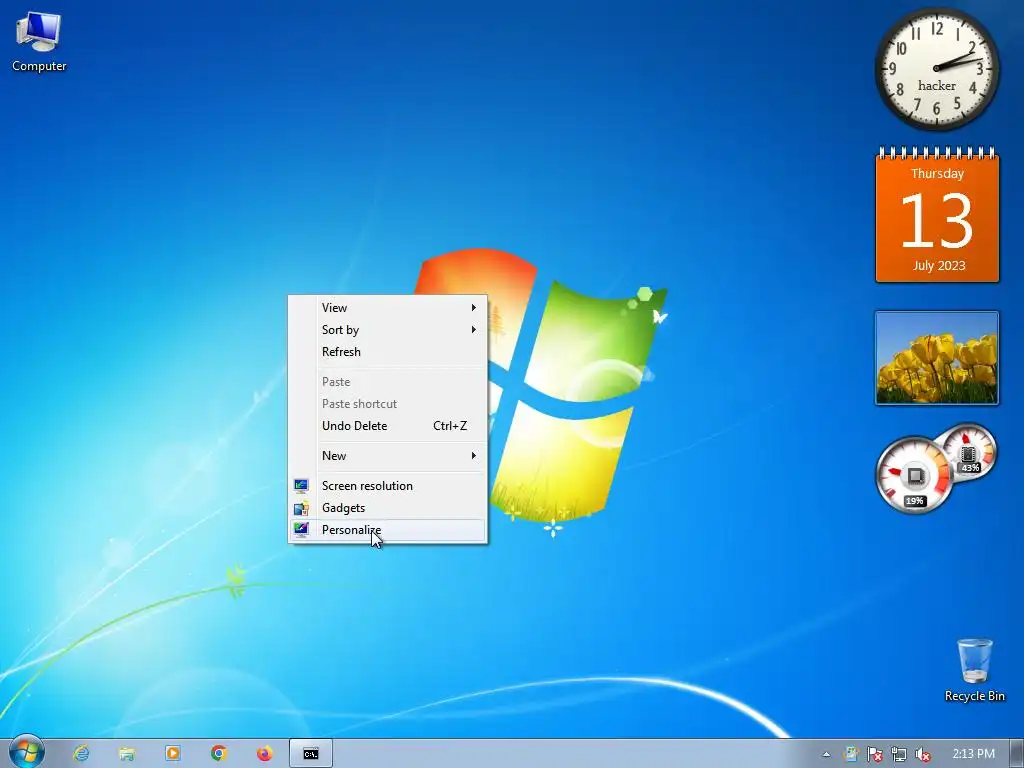
Task: Open Gadgets from the context menu
Action: coord(388,508)
